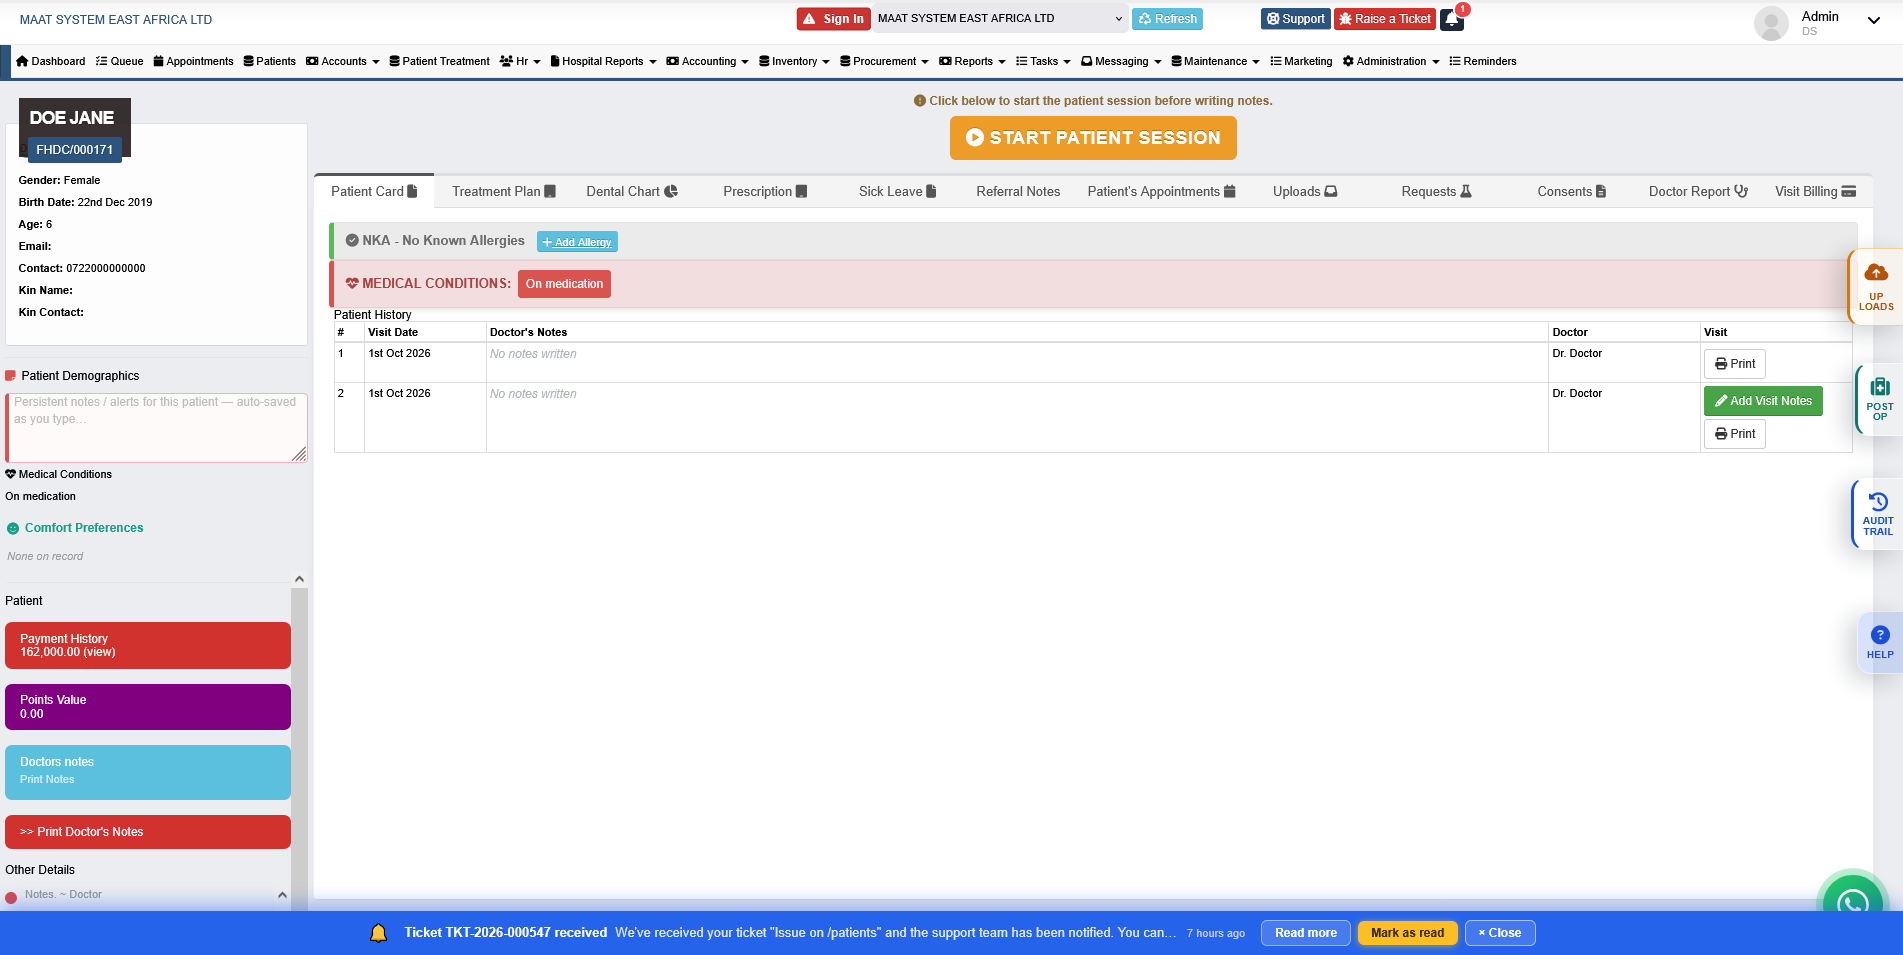Open the Uploads side panel icon
The image size is (1903, 955).
(1876, 287)
